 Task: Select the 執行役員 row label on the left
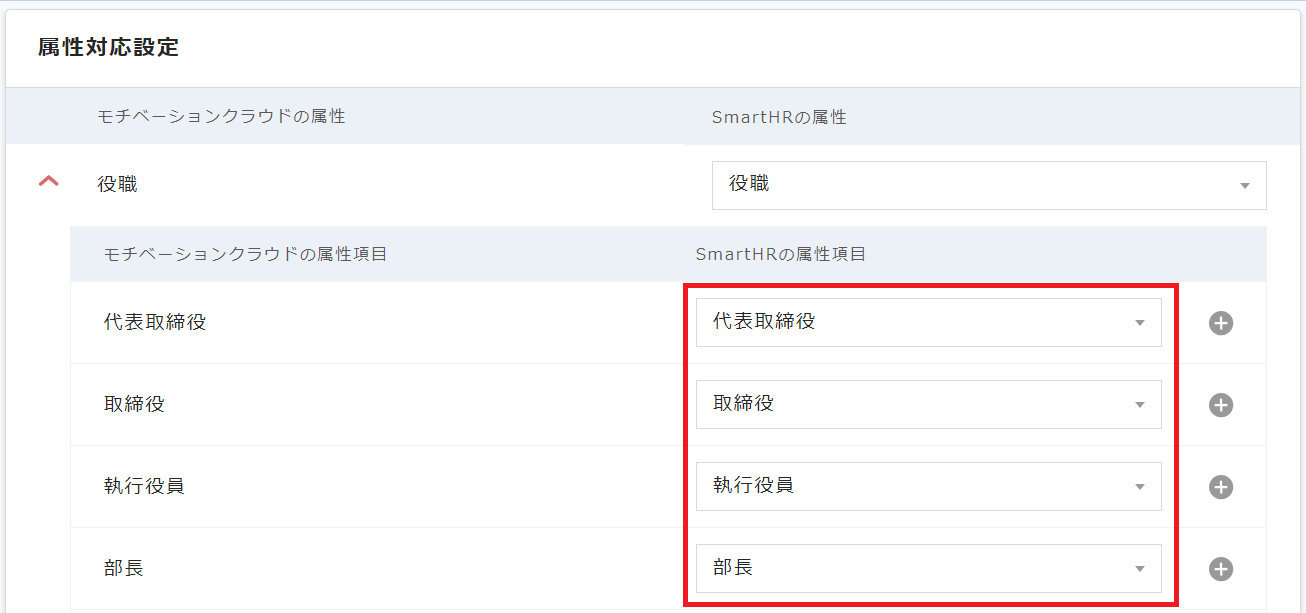[144, 486]
